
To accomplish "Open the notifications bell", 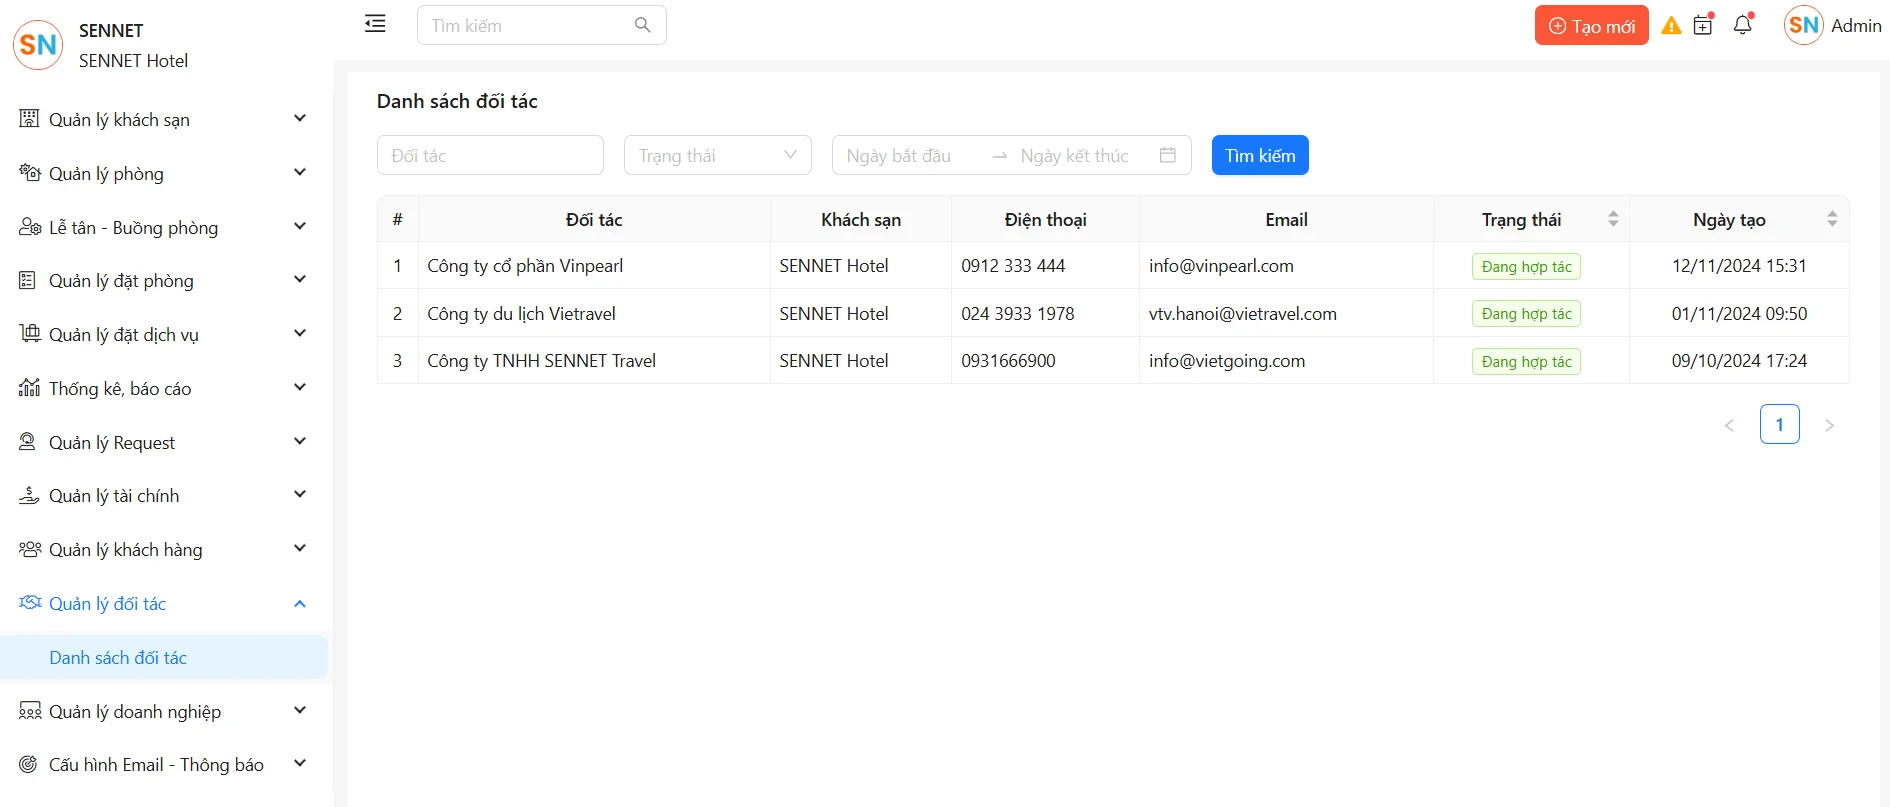I will [1742, 25].
